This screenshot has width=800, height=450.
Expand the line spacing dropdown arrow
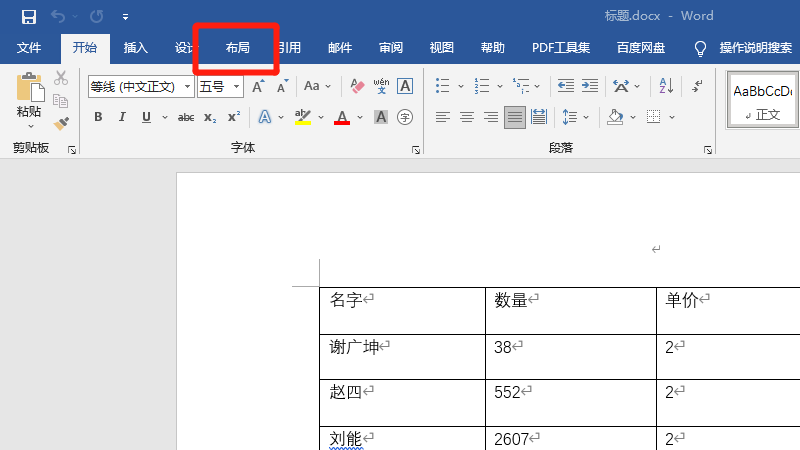587,118
